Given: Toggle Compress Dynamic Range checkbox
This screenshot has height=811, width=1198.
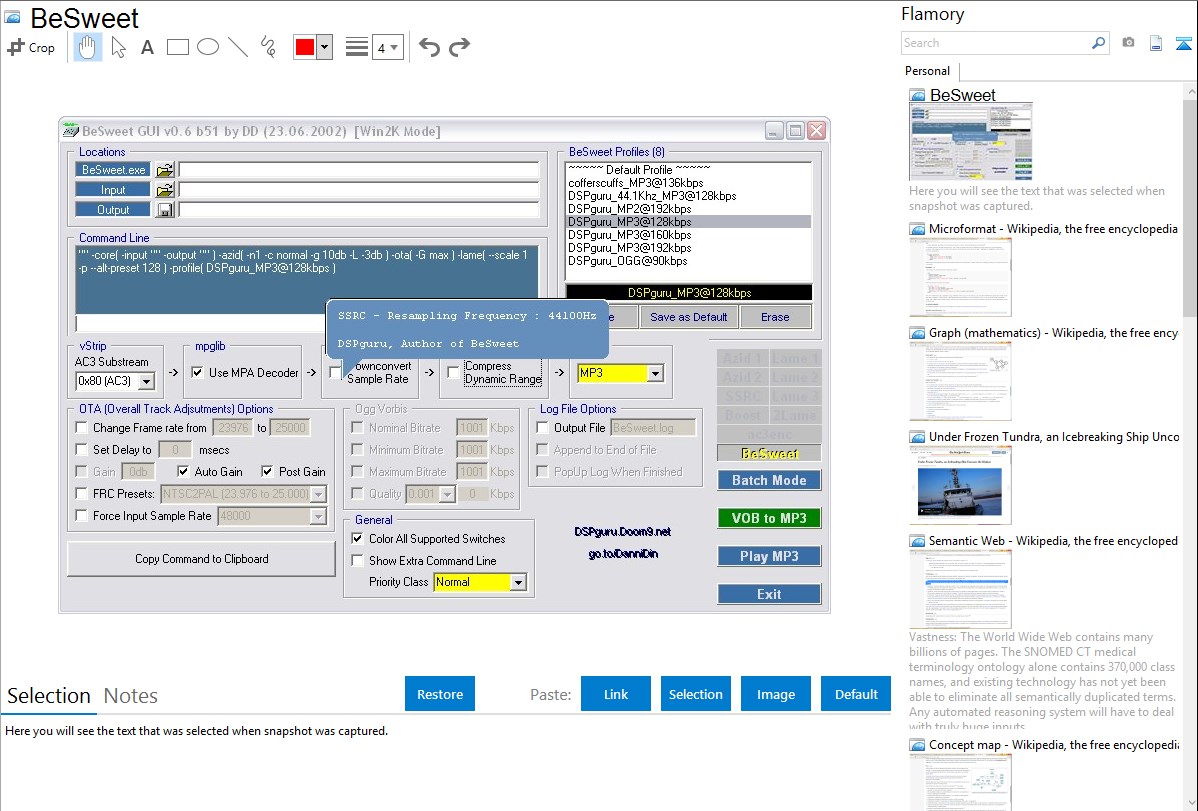Looking at the screenshot, I should click(x=453, y=372).
